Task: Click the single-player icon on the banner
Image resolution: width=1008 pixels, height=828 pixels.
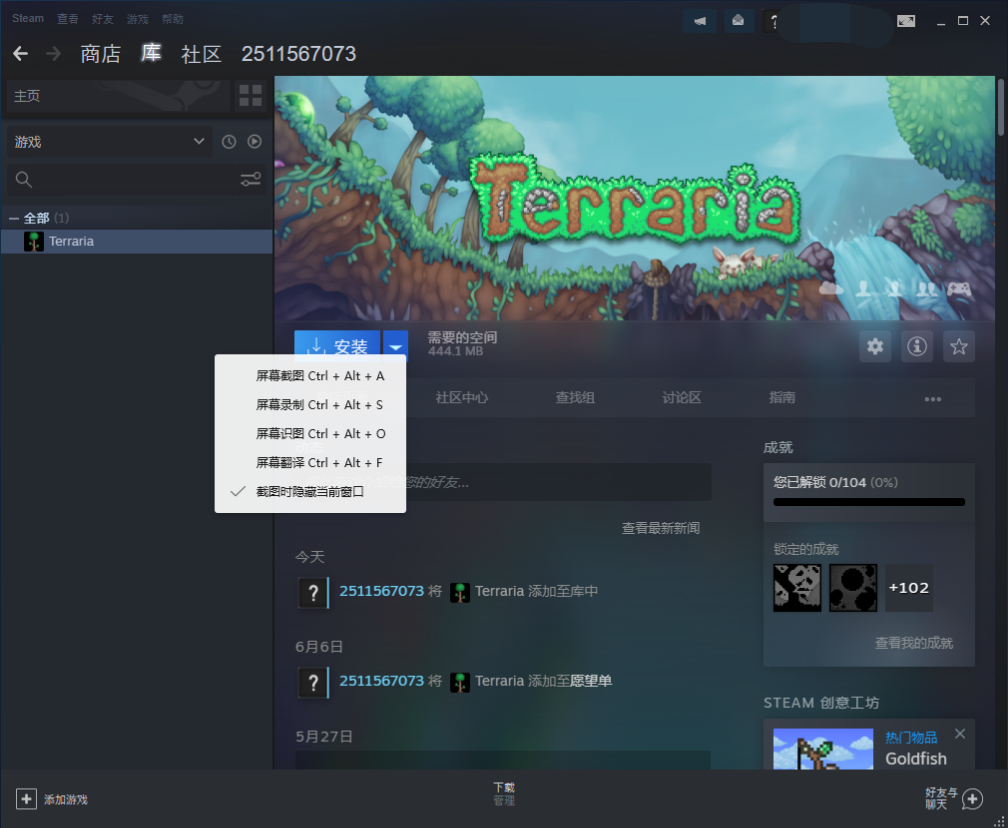Action: tap(863, 289)
